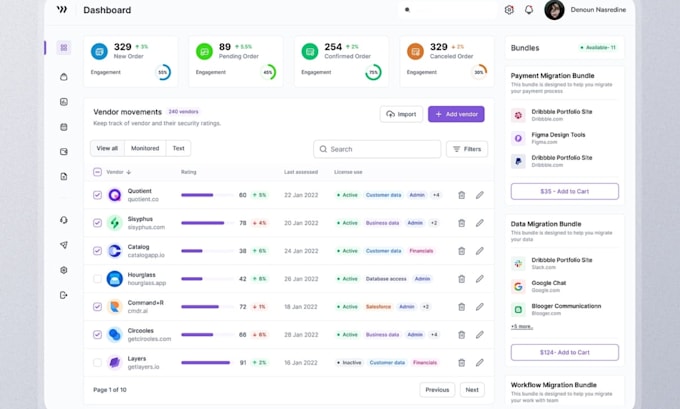
Task: Focus the top header search box
Action: pos(447,10)
